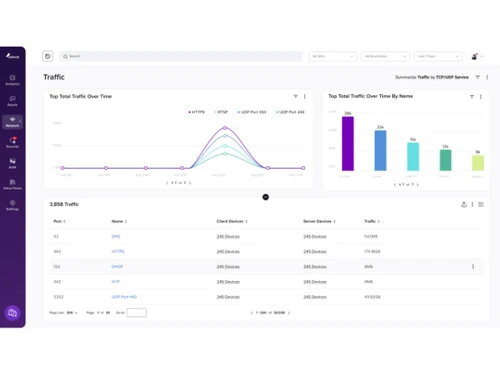Open the UDP Port 443 link

[x=124, y=297]
